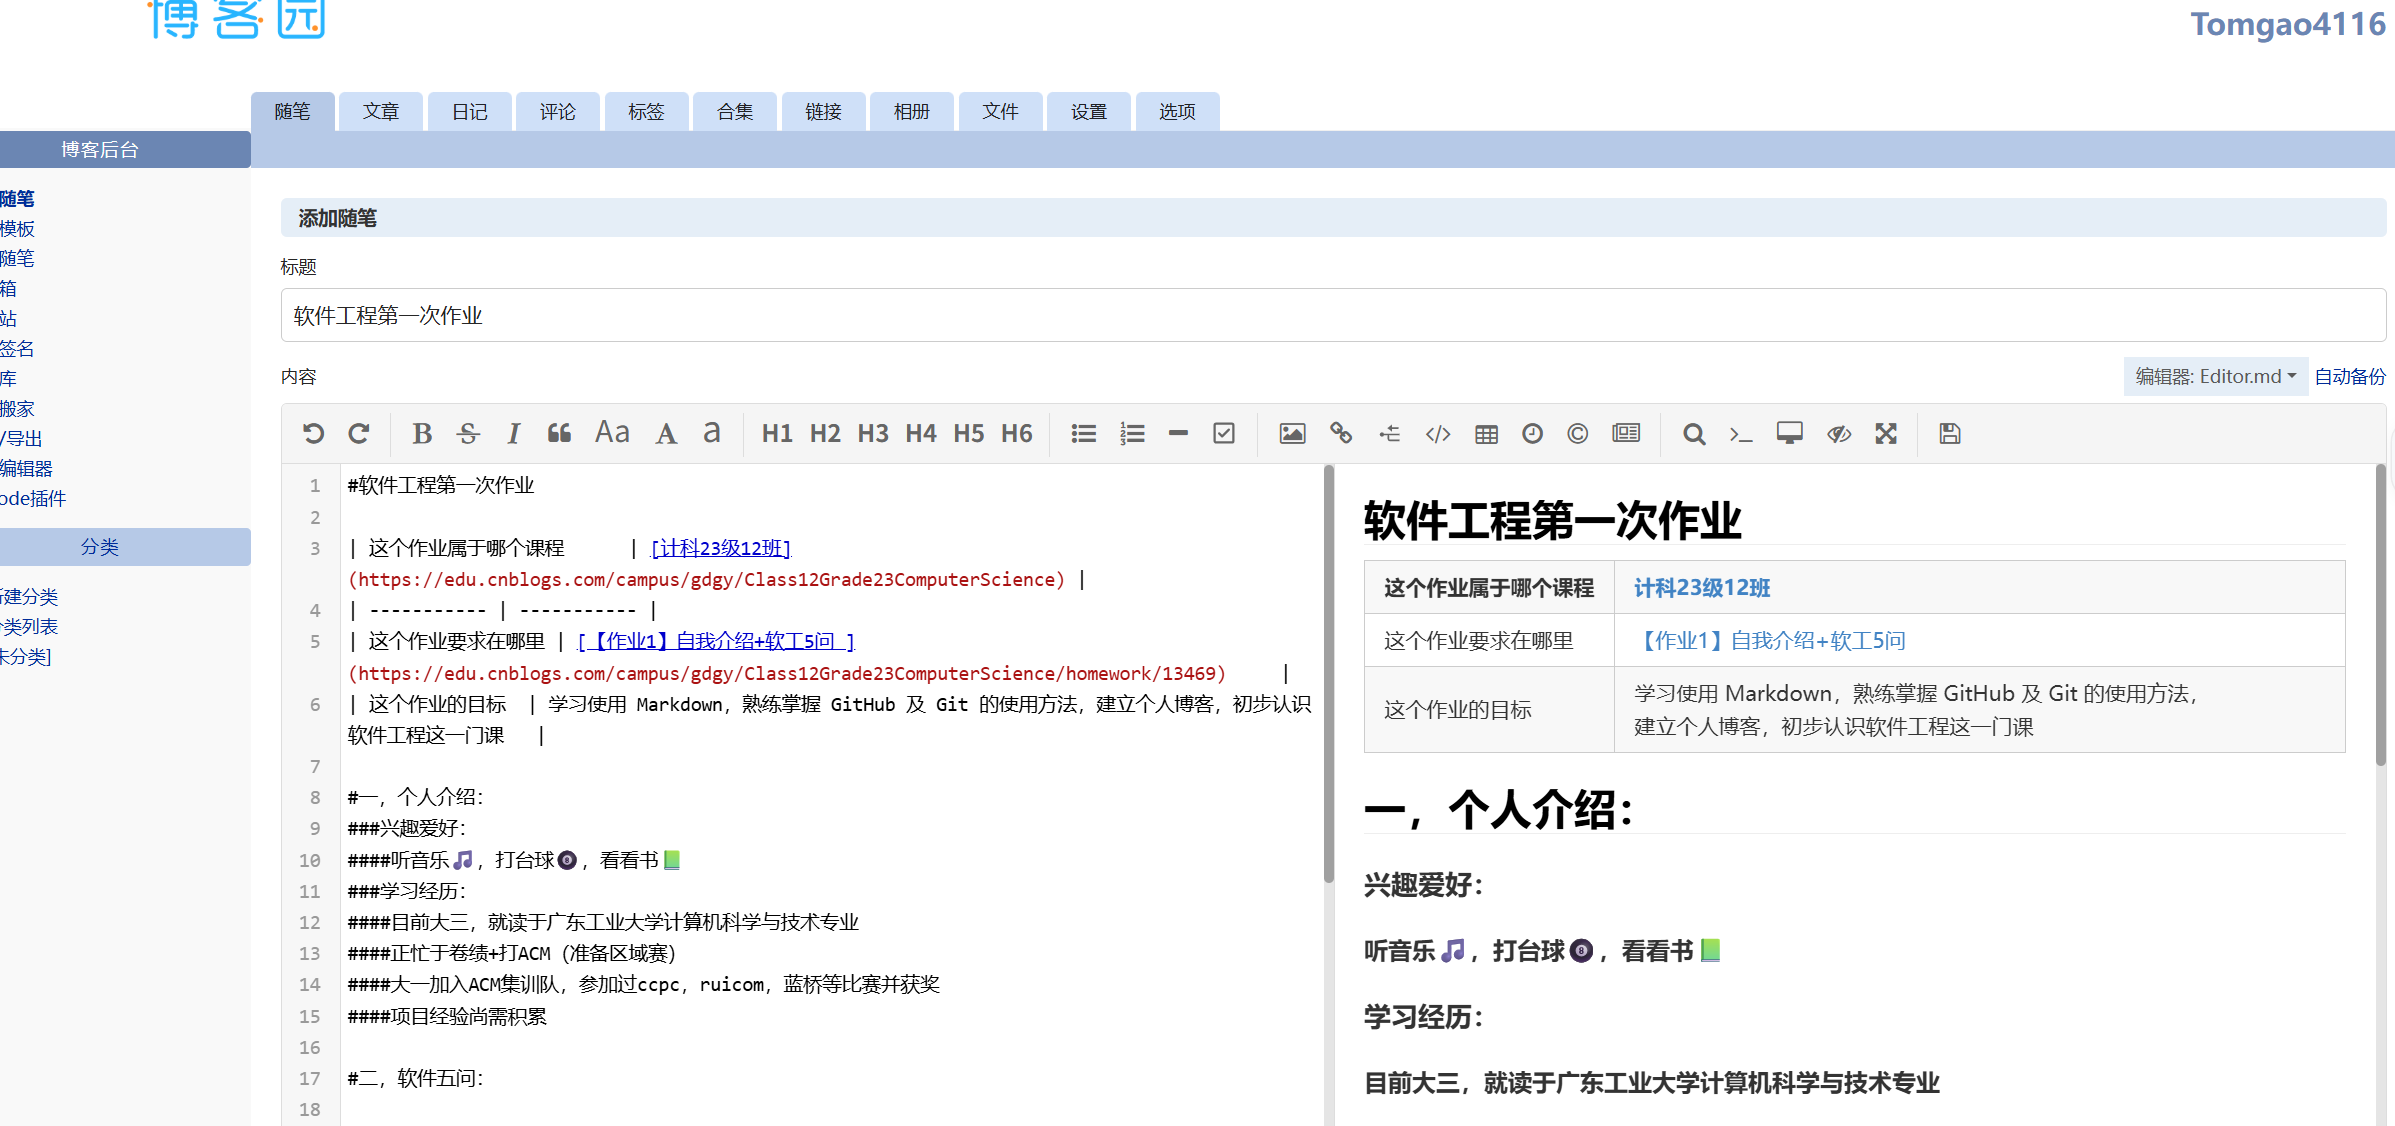Click the undo icon in editor toolbar

click(x=313, y=433)
